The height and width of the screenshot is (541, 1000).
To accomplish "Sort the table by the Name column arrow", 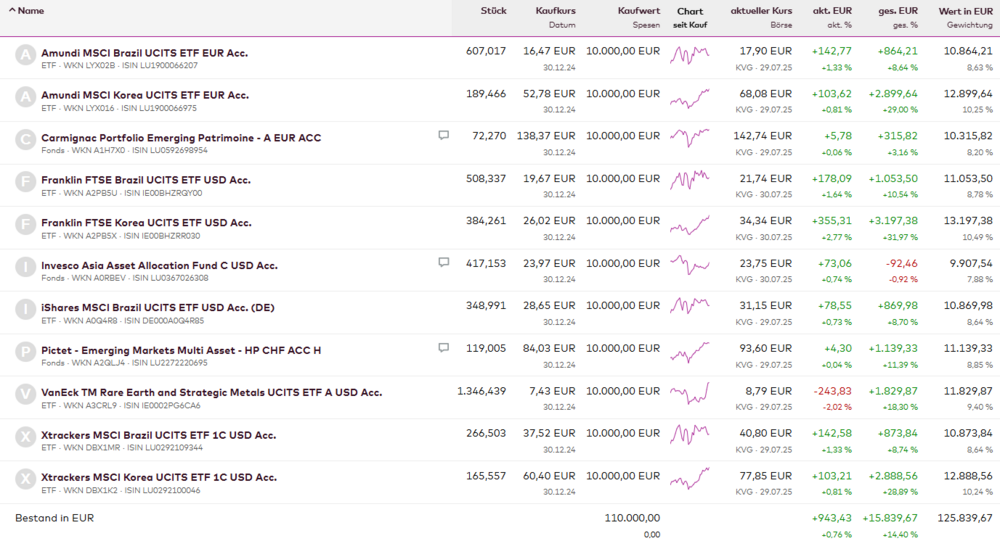I will pyautogui.click(x=10, y=11).
